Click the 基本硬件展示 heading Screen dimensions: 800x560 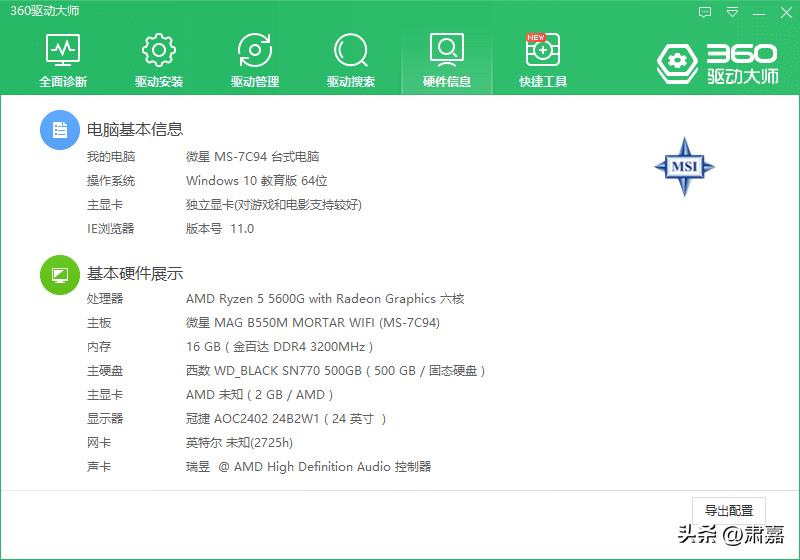pyautogui.click(x=135, y=274)
